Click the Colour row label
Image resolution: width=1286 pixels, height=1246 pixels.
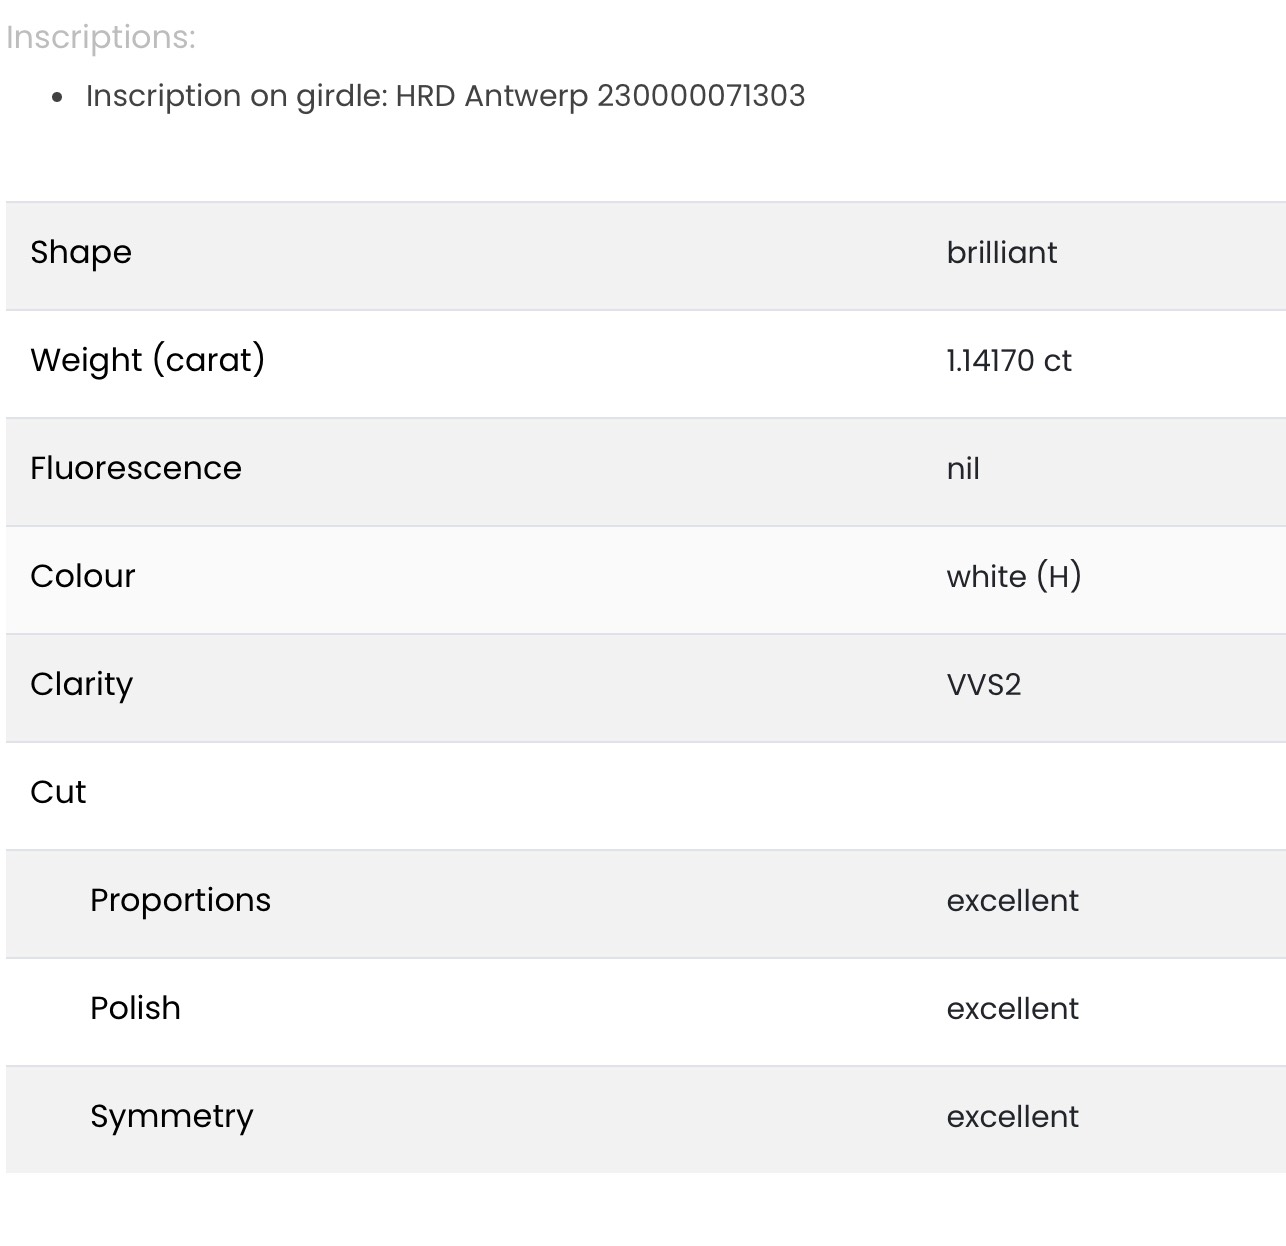[83, 576]
